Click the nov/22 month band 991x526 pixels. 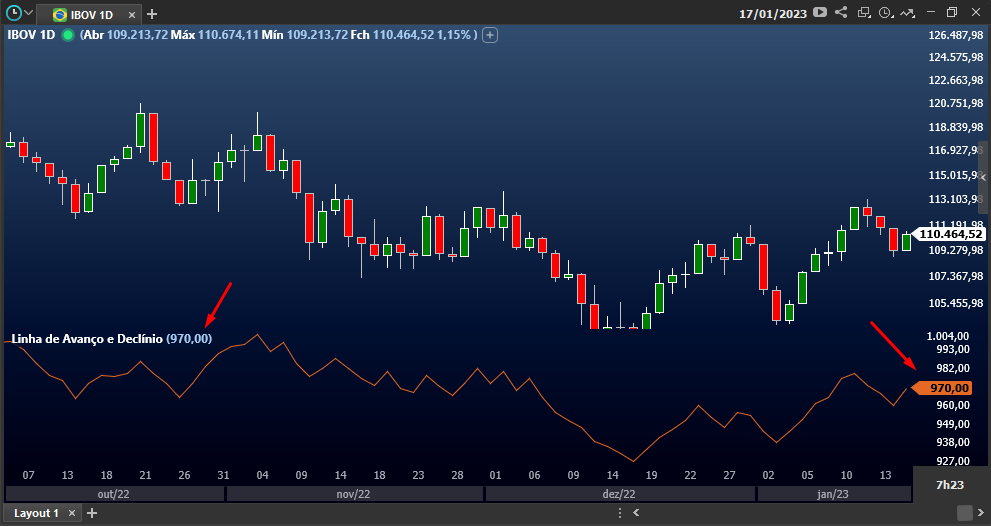click(x=353, y=494)
